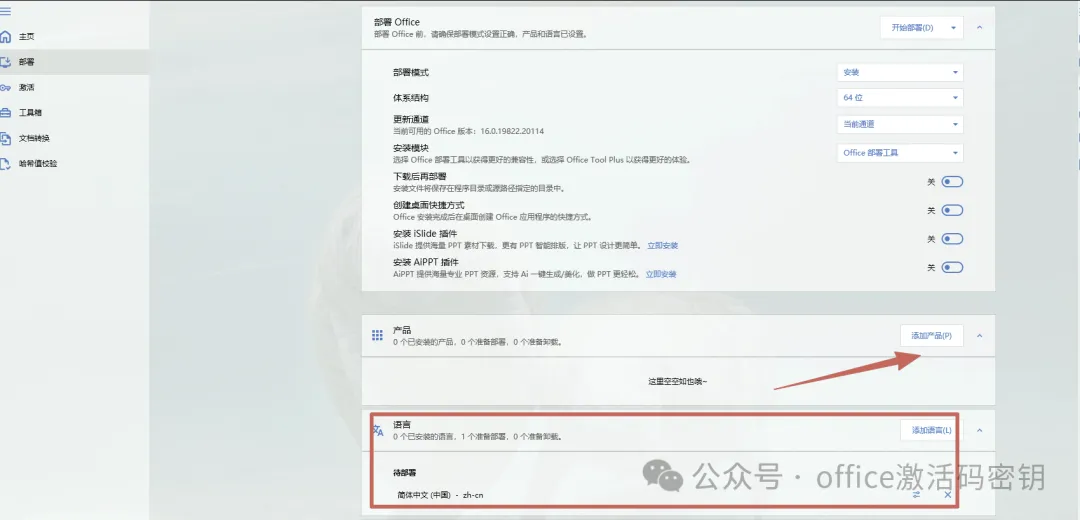Click the 部署 Office section heading

tap(397, 22)
